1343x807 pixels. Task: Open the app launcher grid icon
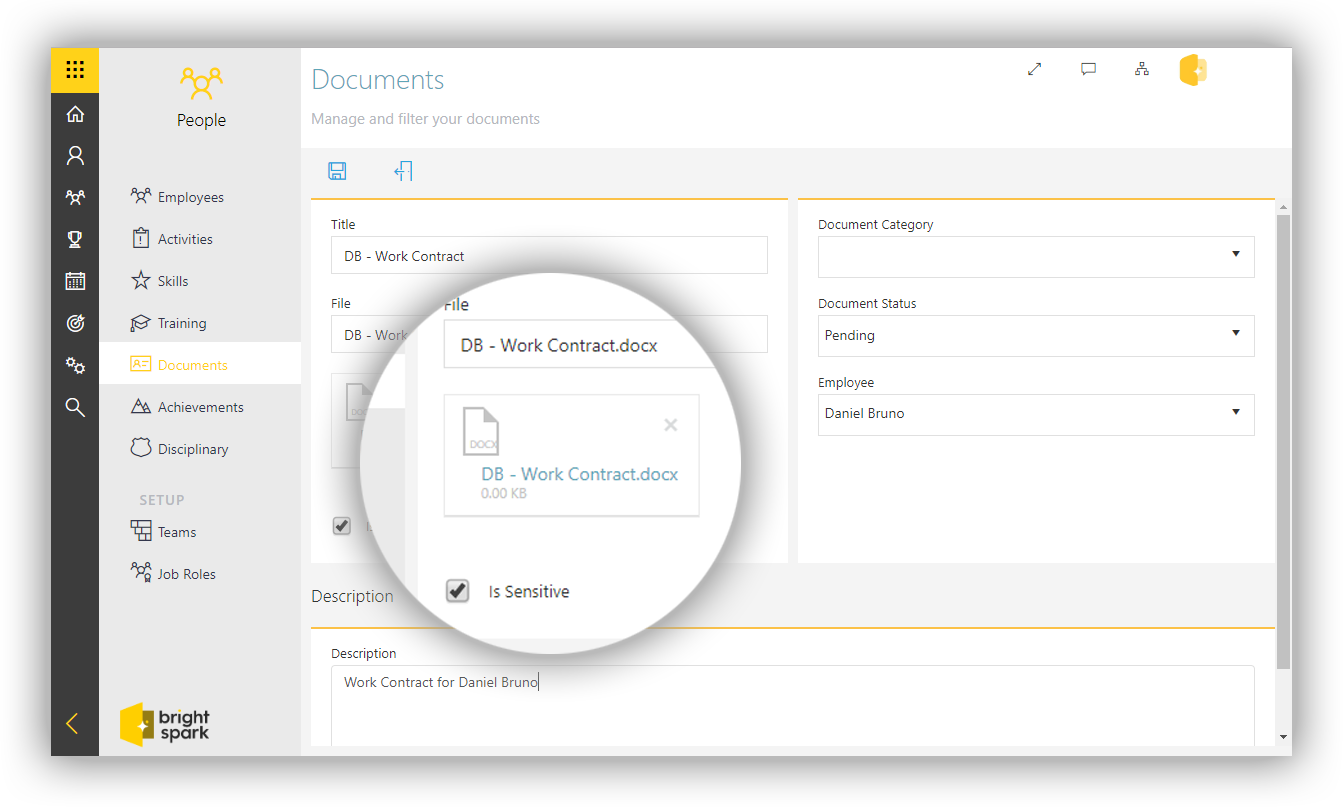tap(75, 70)
